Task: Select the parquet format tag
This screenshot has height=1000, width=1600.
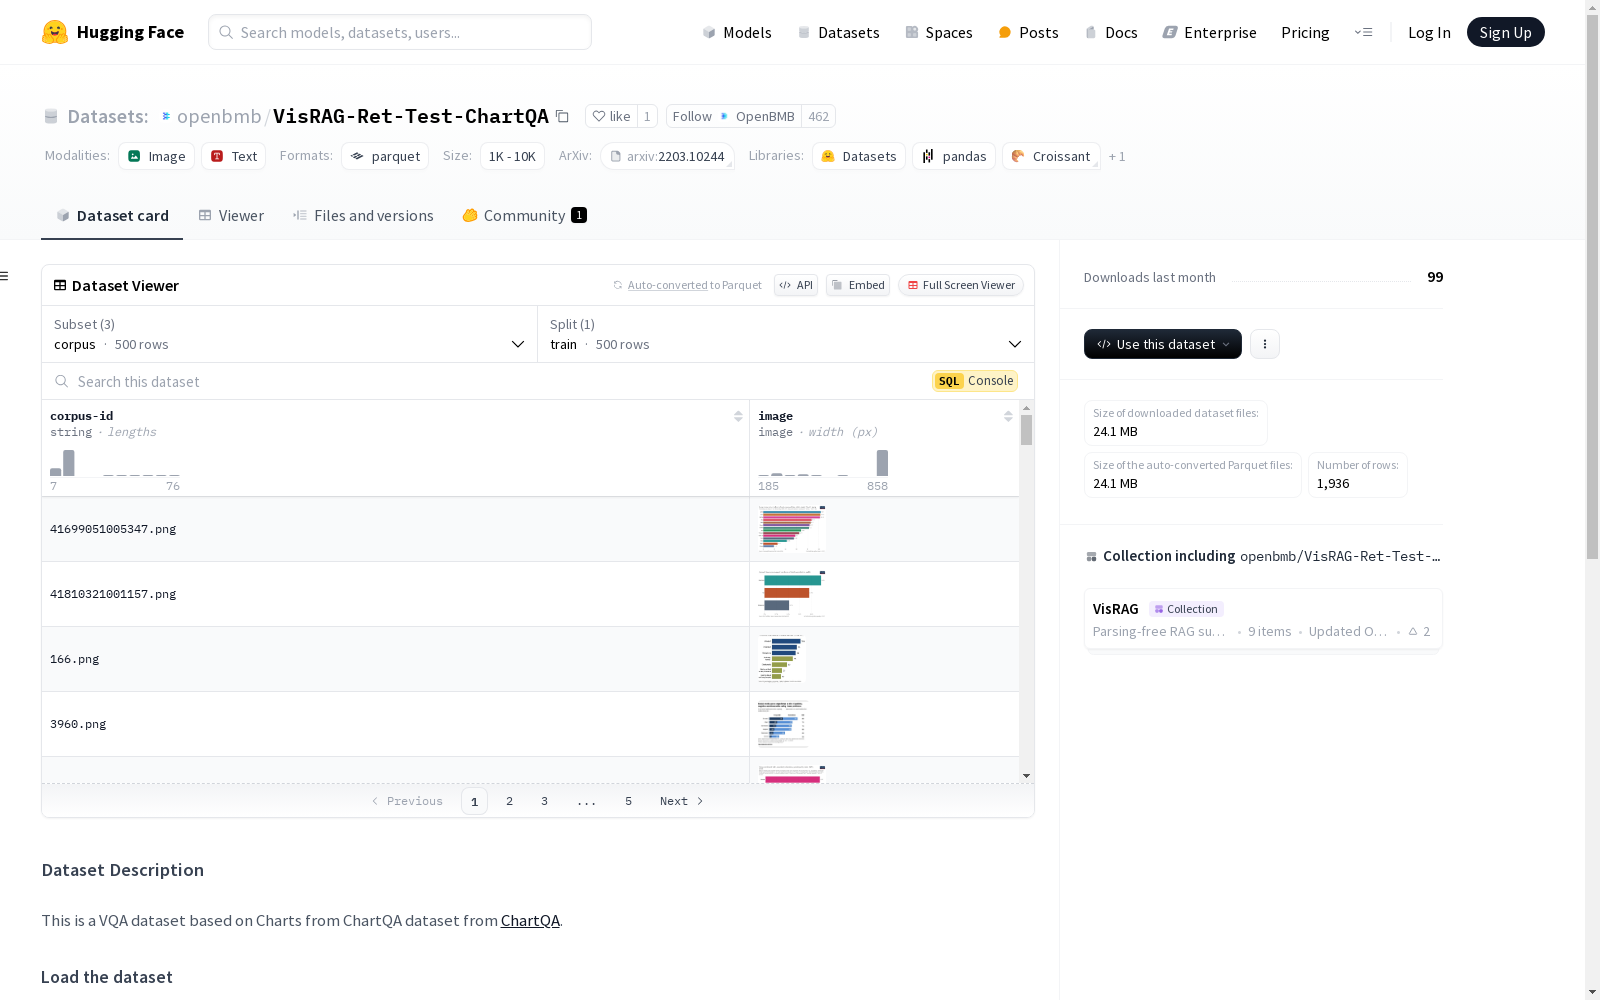Action: [x=385, y=156]
